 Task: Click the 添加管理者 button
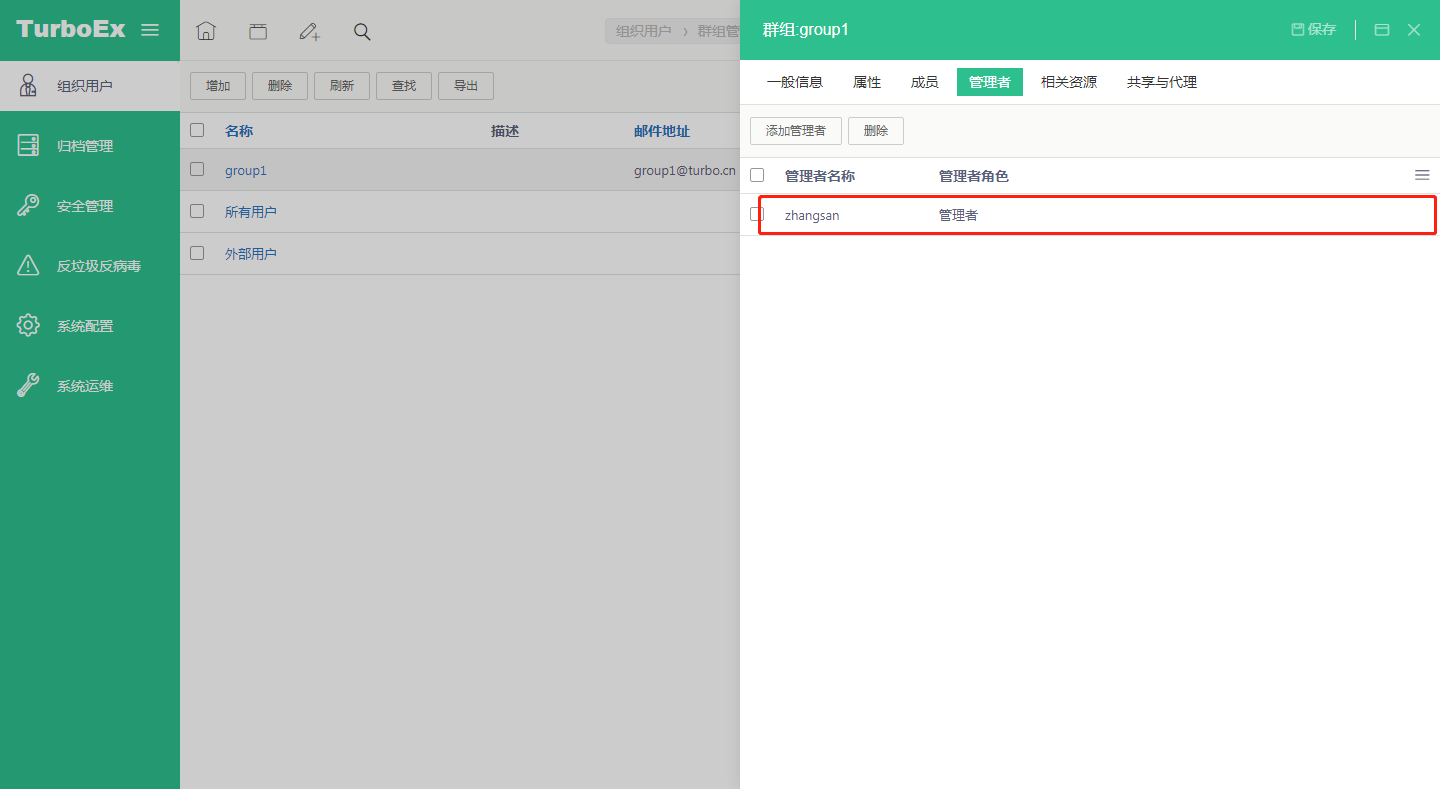796,131
